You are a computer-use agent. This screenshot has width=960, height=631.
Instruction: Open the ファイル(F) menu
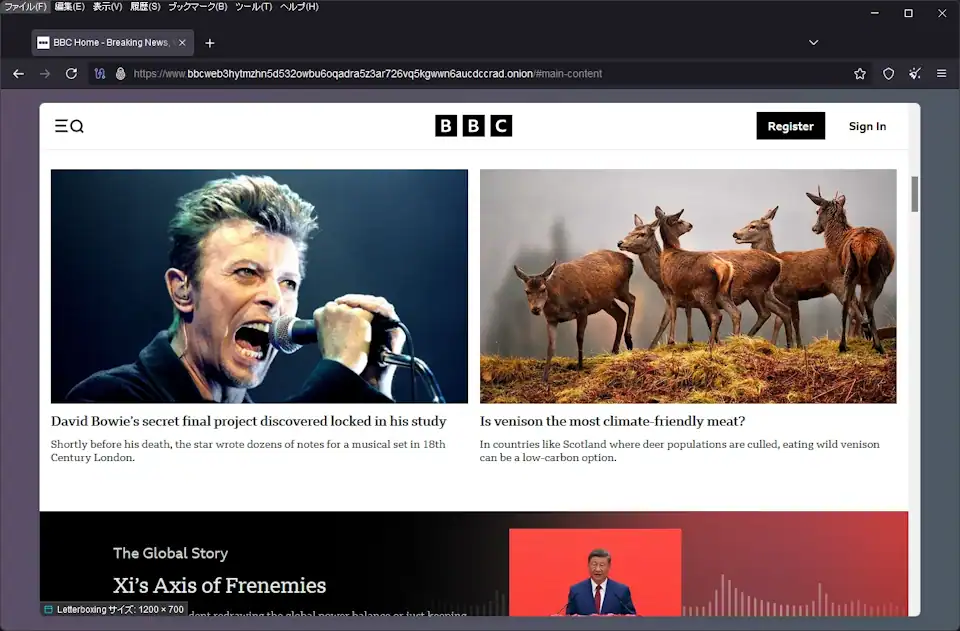[25, 7]
